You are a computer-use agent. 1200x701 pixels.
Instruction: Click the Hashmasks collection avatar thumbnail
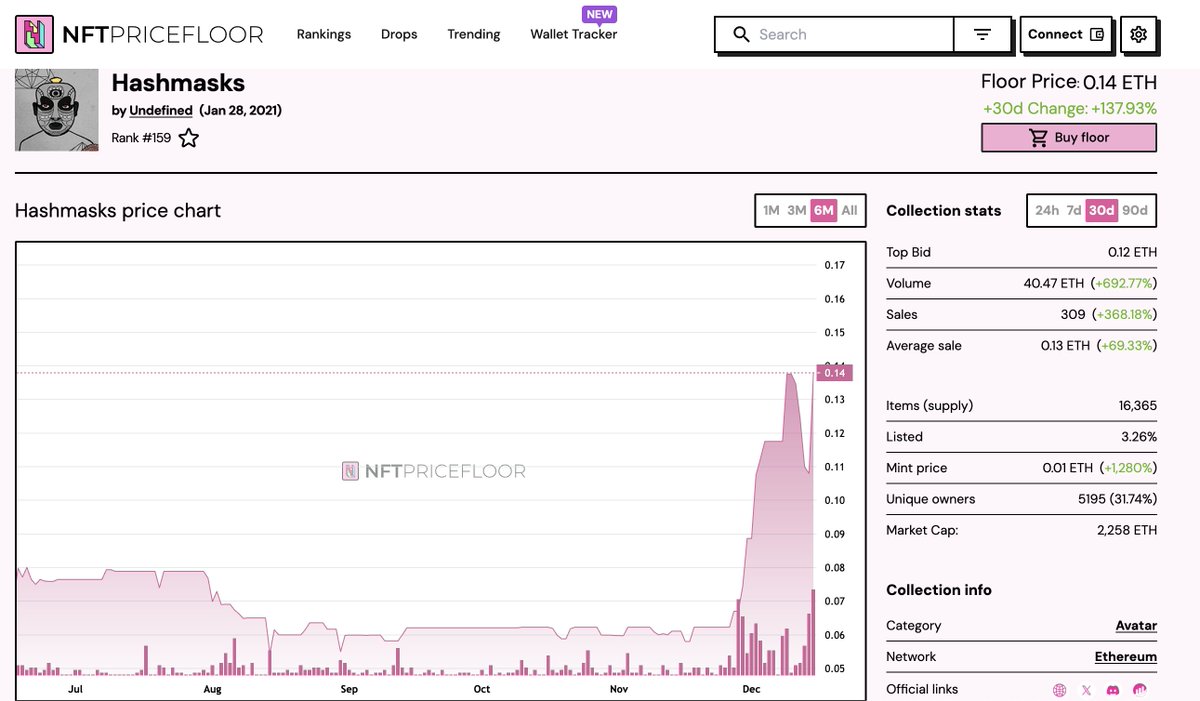56,110
